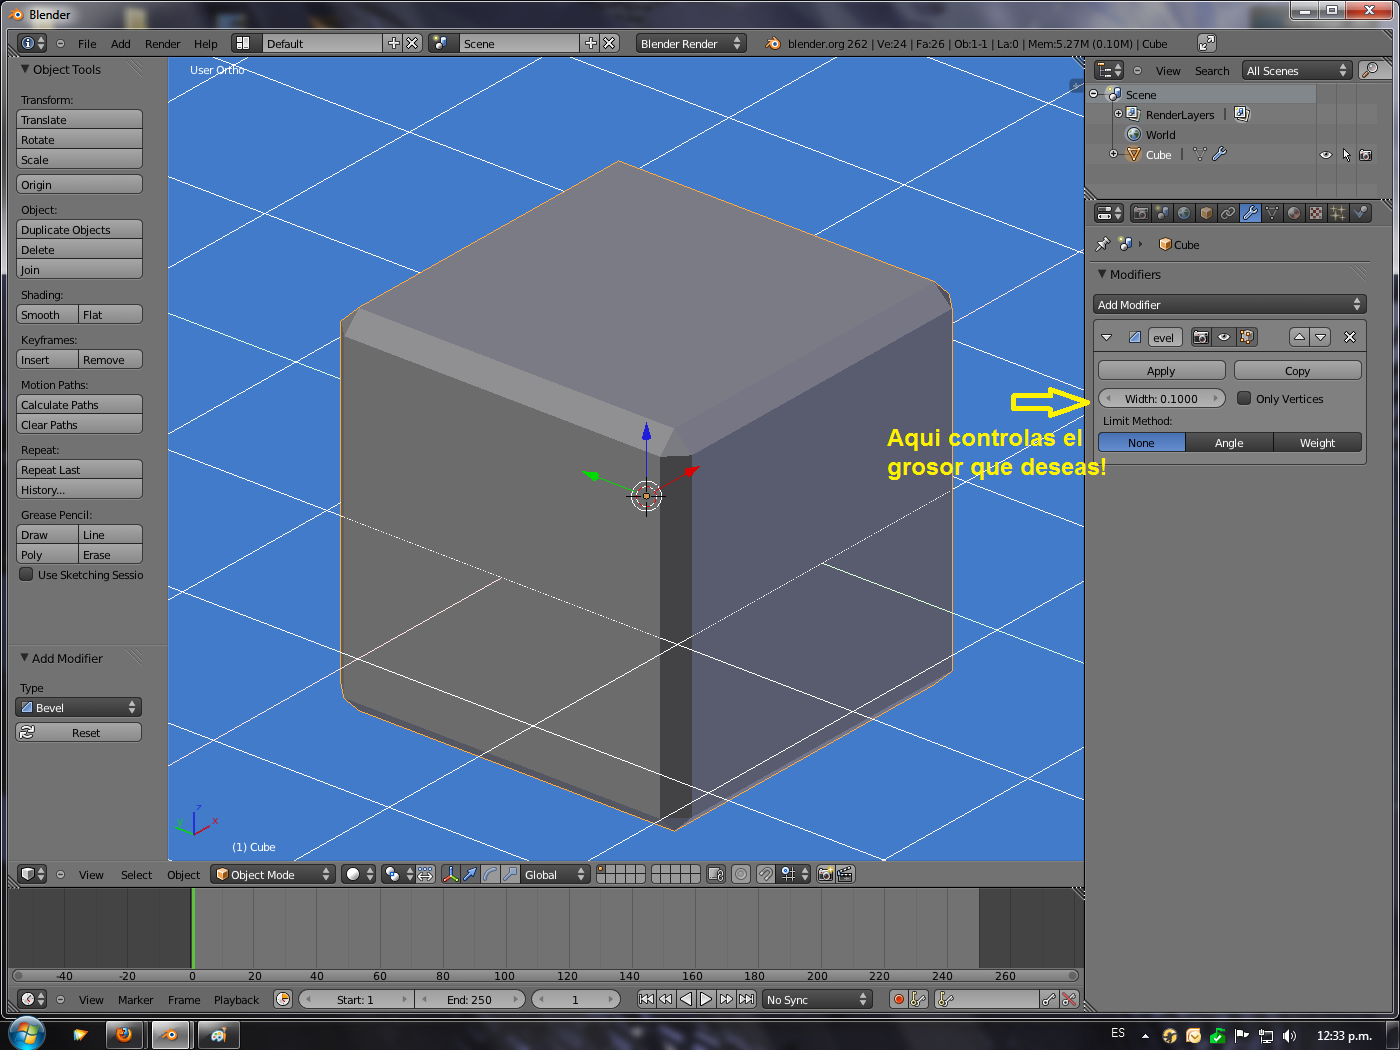1400x1050 pixels.
Task: Open the Object Mode dropdown
Action: (273, 874)
